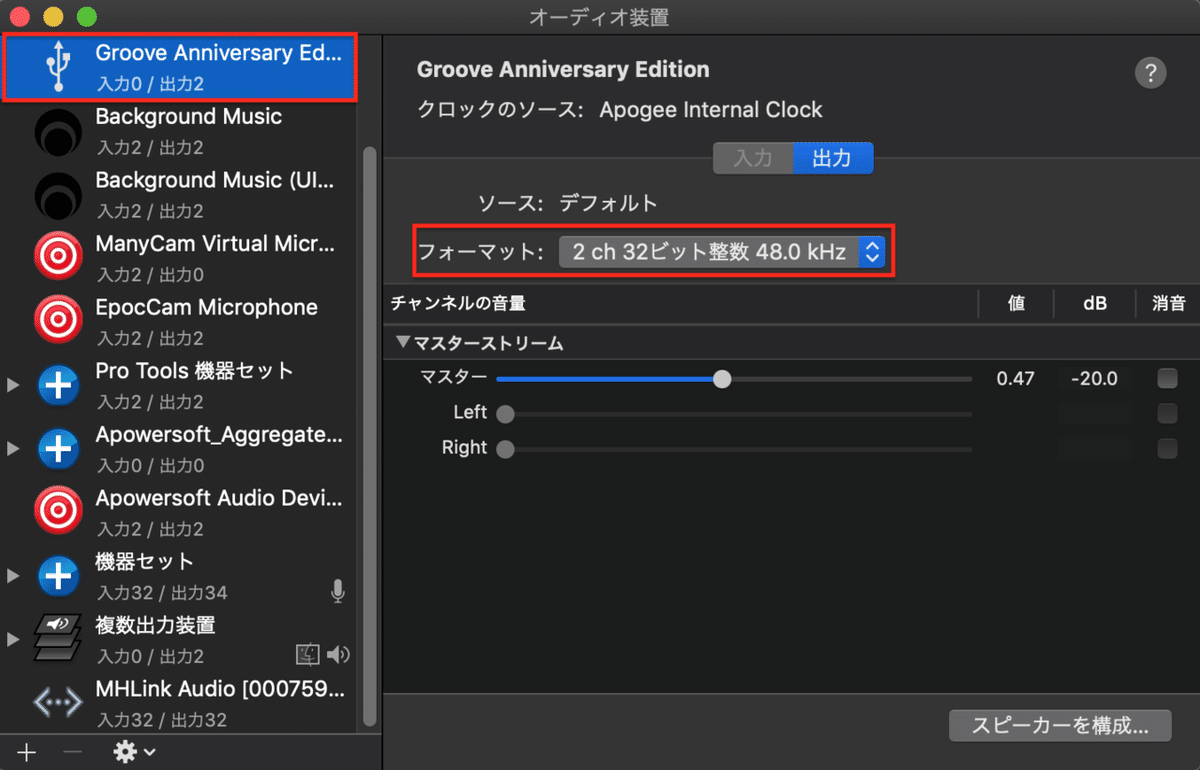The height and width of the screenshot is (770, 1200).
Task: Expand the Apowersoft_Aggregate tree arrow
Action: tap(13, 449)
